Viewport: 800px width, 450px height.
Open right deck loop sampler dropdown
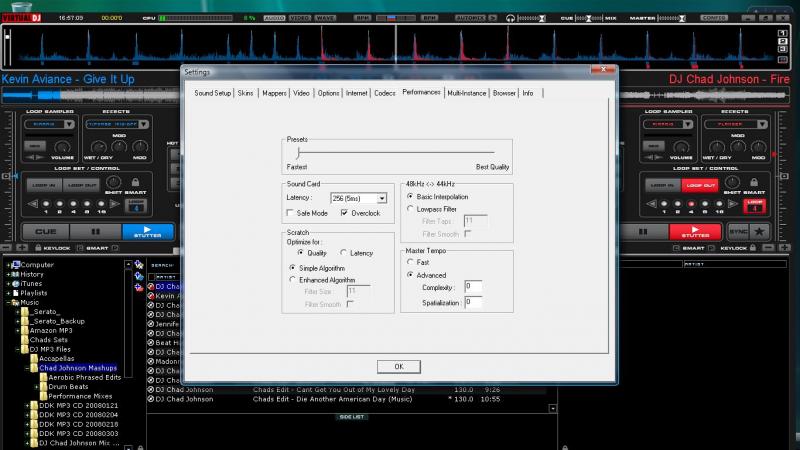pos(688,124)
